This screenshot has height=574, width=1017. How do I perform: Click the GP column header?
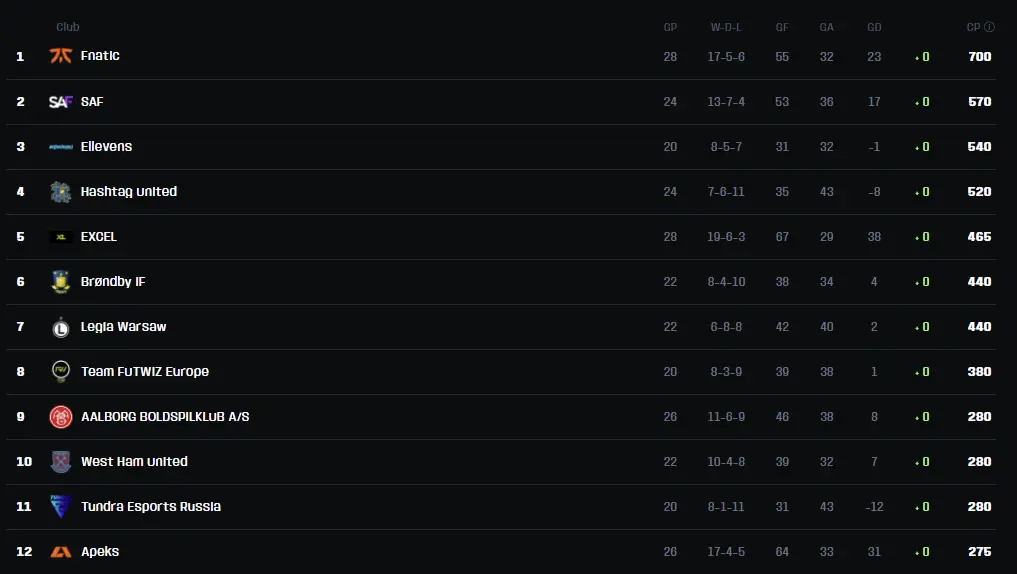pos(670,27)
